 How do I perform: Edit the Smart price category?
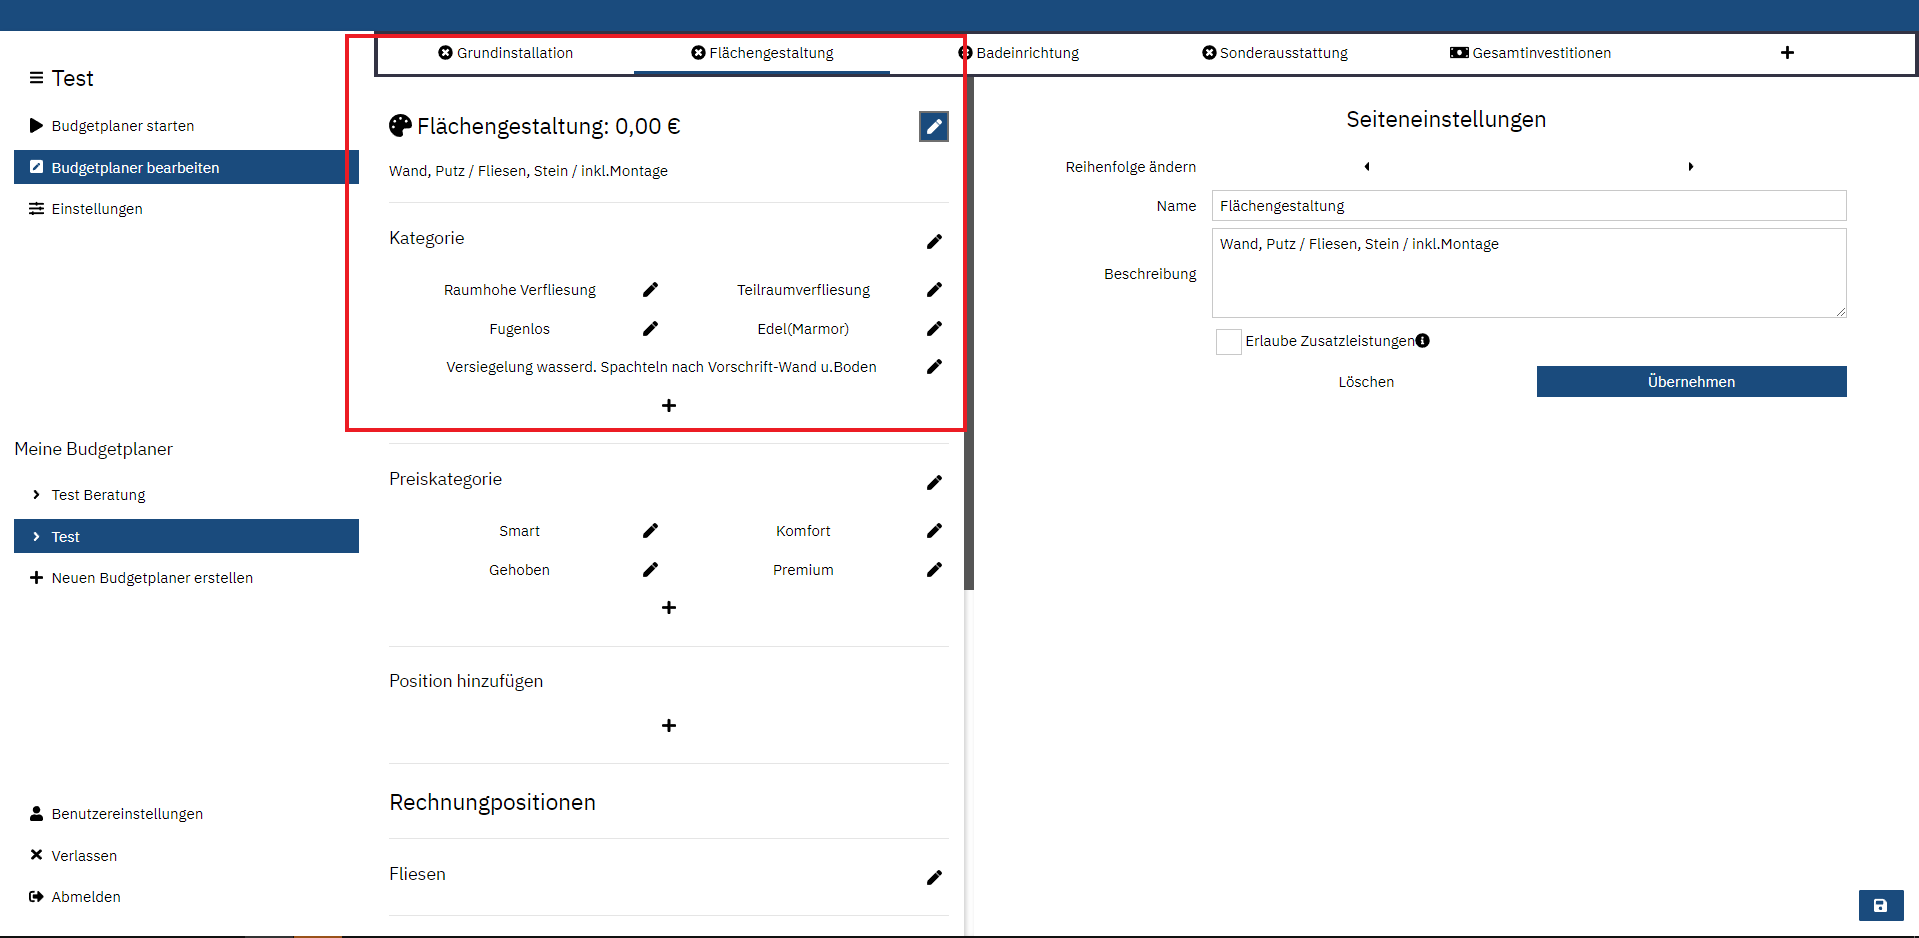(x=650, y=531)
